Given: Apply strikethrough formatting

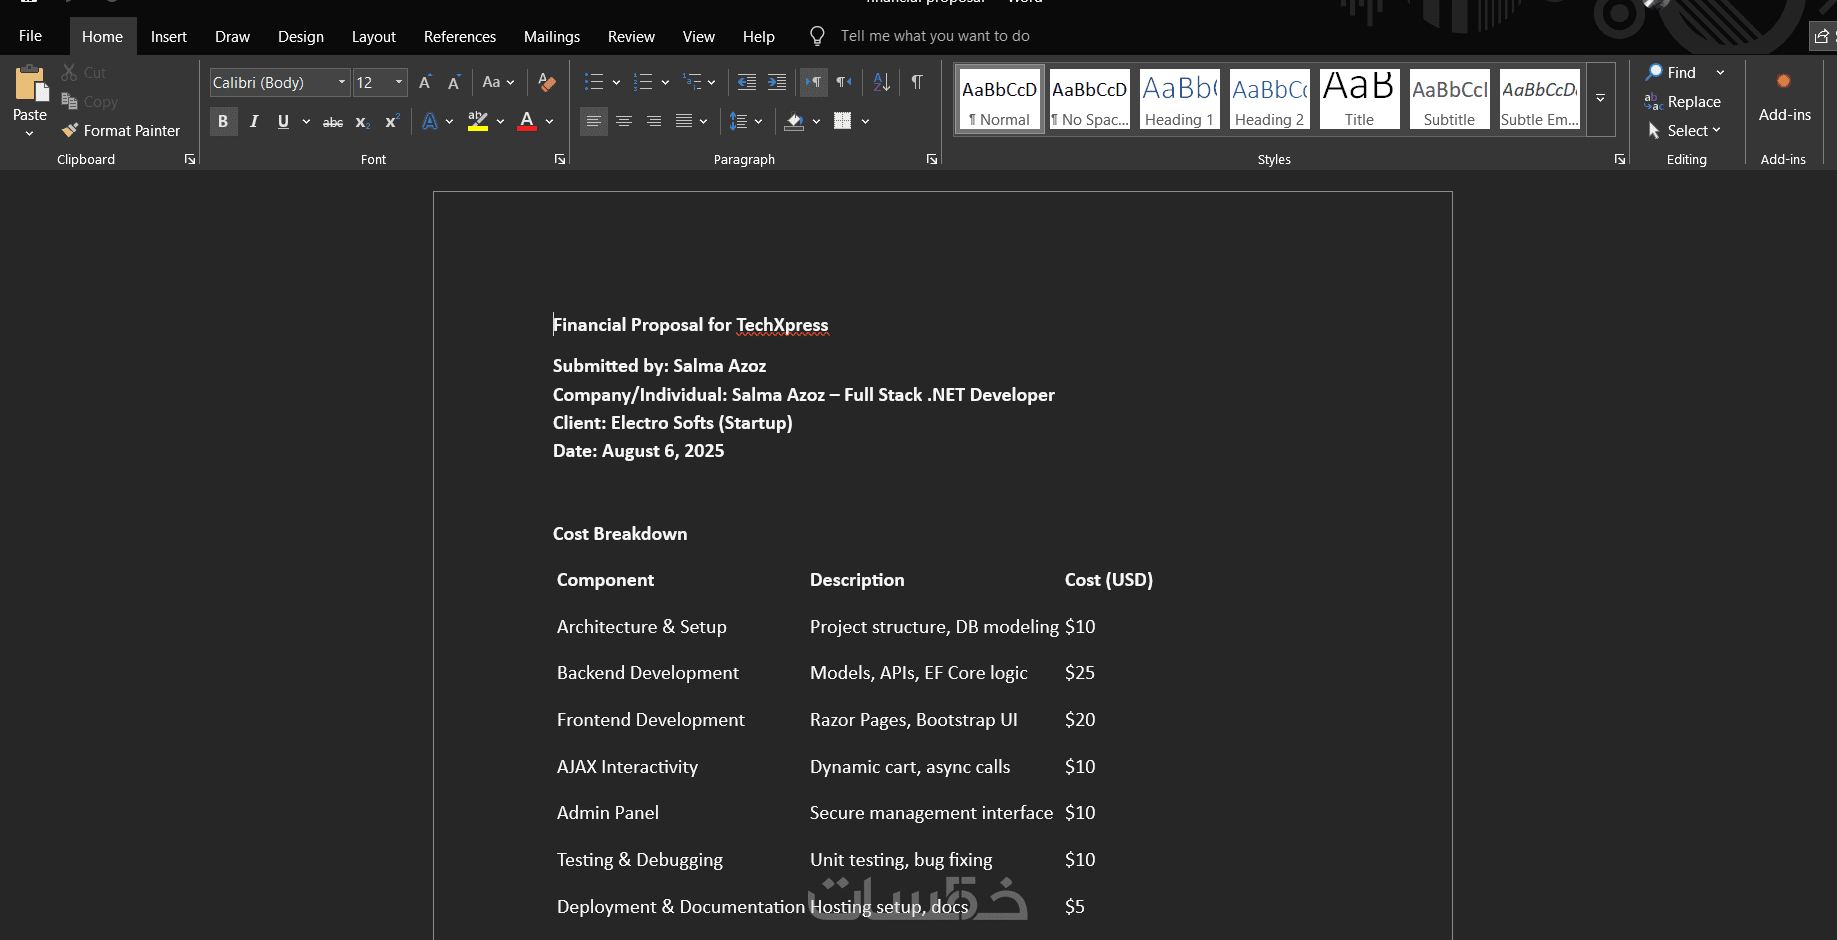Looking at the screenshot, I should pyautogui.click(x=333, y=122).
